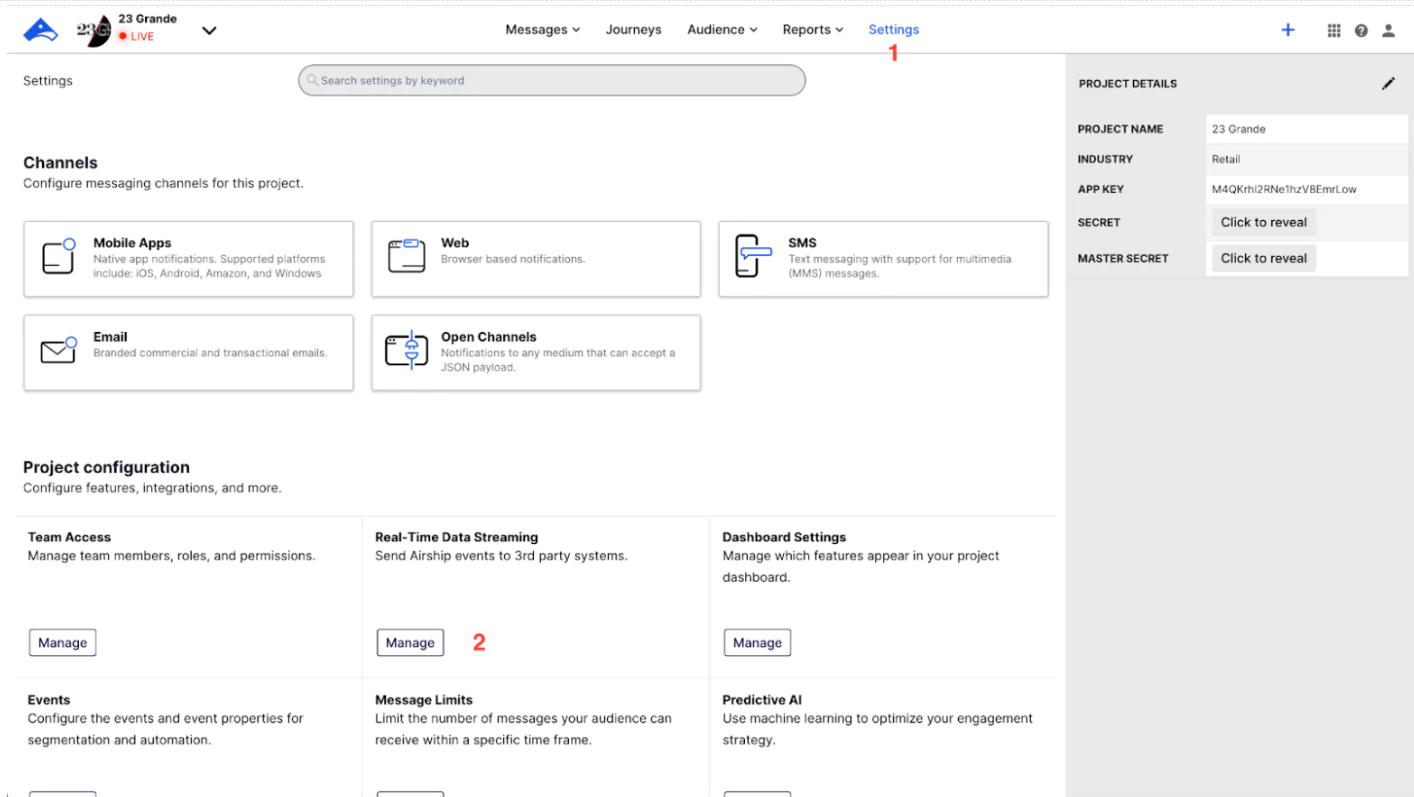Open the Audience dropdown menu
The width and height of the screenshot is (1414, 797).
click(x=722, y=30)
